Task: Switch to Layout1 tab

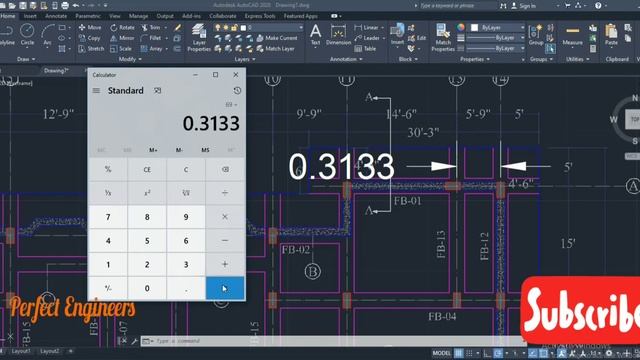Action: coord(20,351)
